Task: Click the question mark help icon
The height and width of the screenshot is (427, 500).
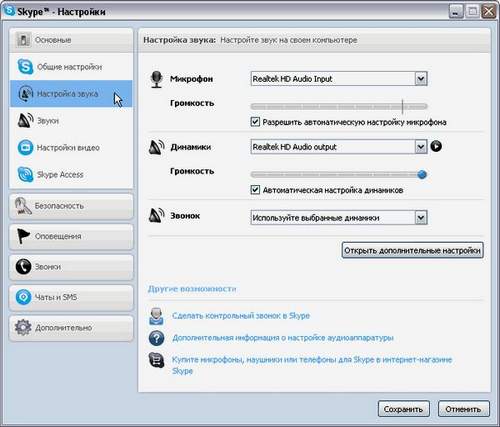Action: (x=156, y=338)
